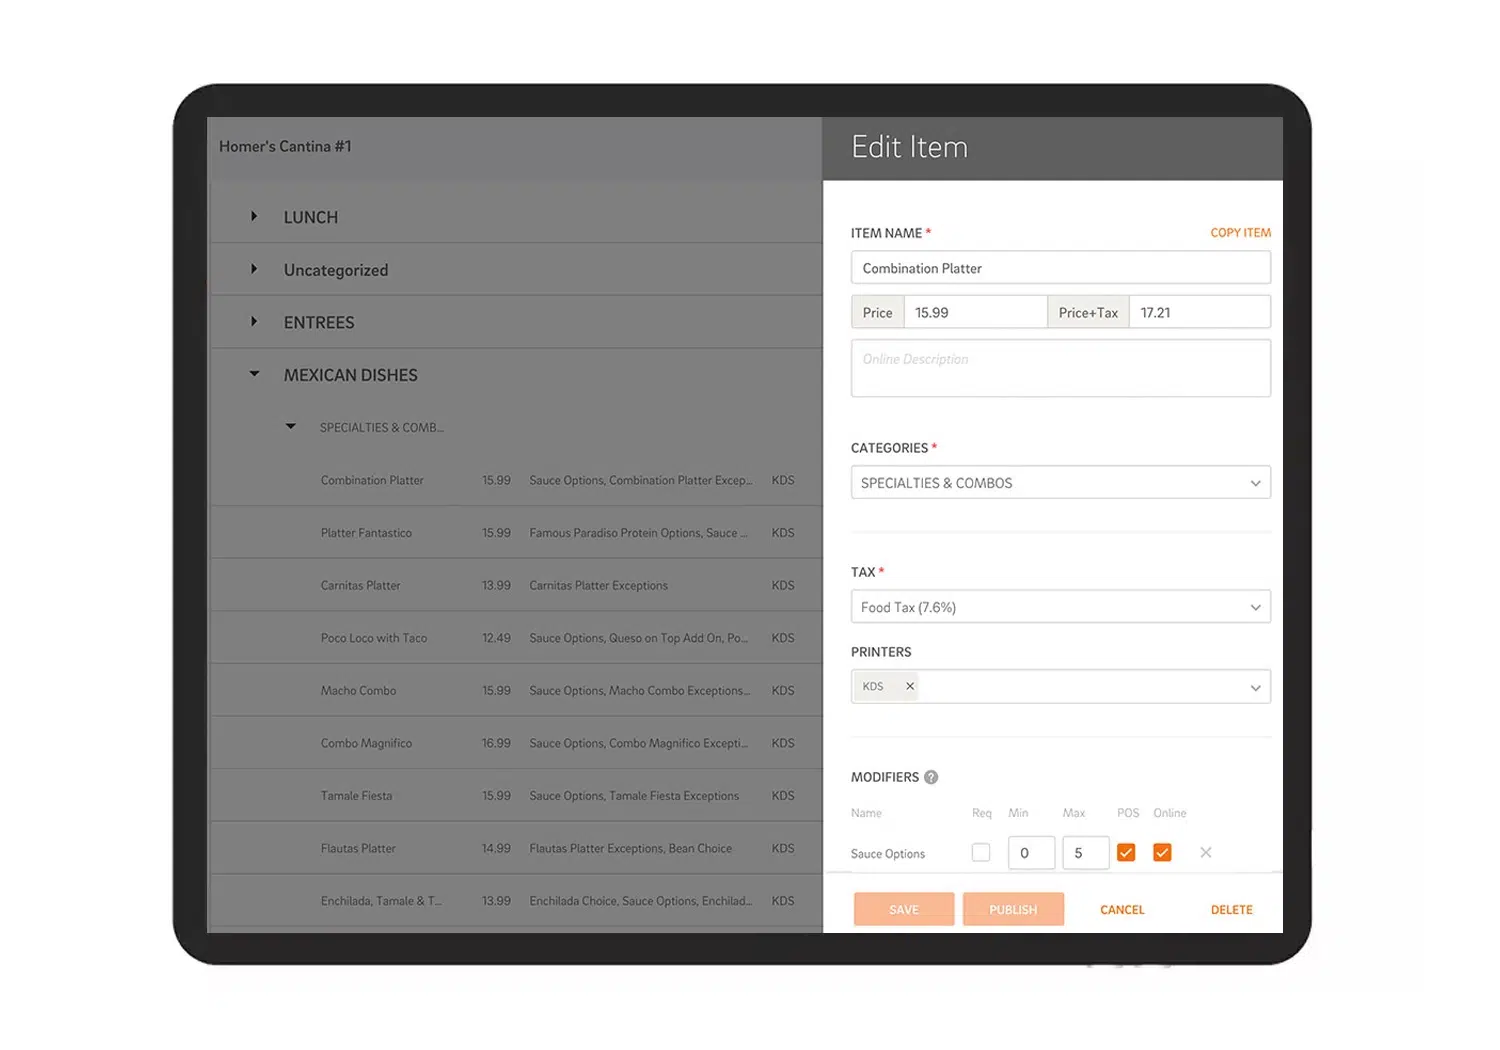
Task: Remove KDS printer tag with x
Action: tap(910, 686)
